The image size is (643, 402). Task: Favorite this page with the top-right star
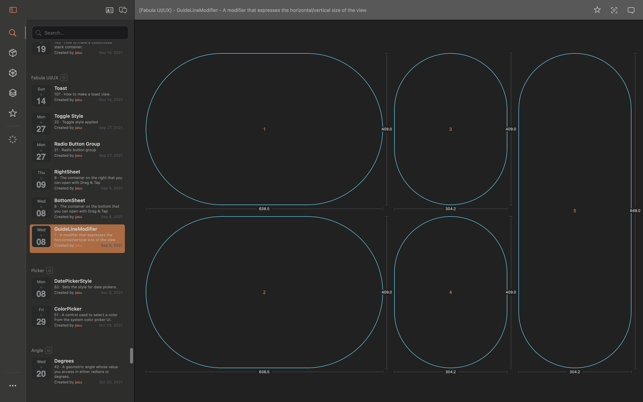(x=597, y=10)
